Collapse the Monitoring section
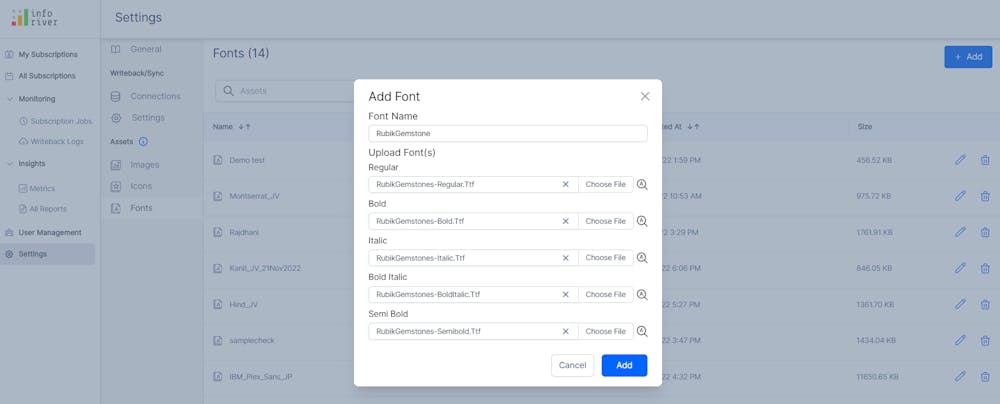 (x=10, y=99)
